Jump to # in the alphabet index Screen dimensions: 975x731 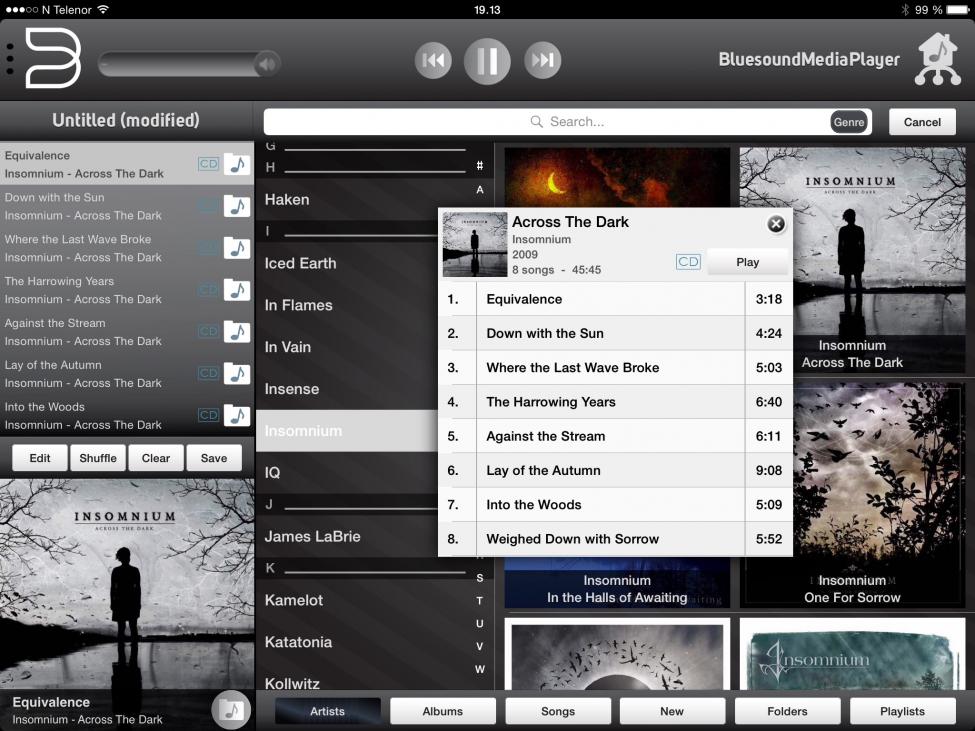coord(479,166)
